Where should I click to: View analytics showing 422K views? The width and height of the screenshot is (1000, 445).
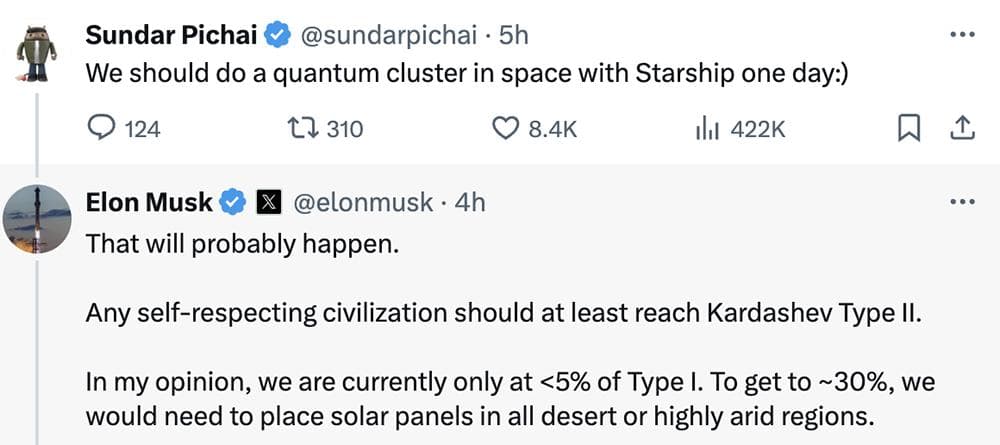705,128
